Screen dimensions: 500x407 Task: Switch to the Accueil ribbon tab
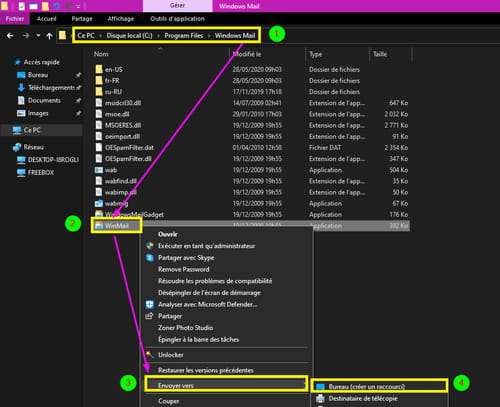click(46, 19)
